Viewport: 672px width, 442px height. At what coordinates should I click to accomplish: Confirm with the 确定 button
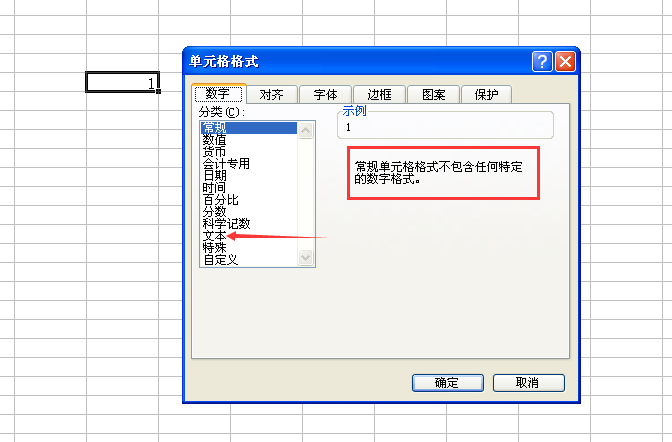point(448,383)
